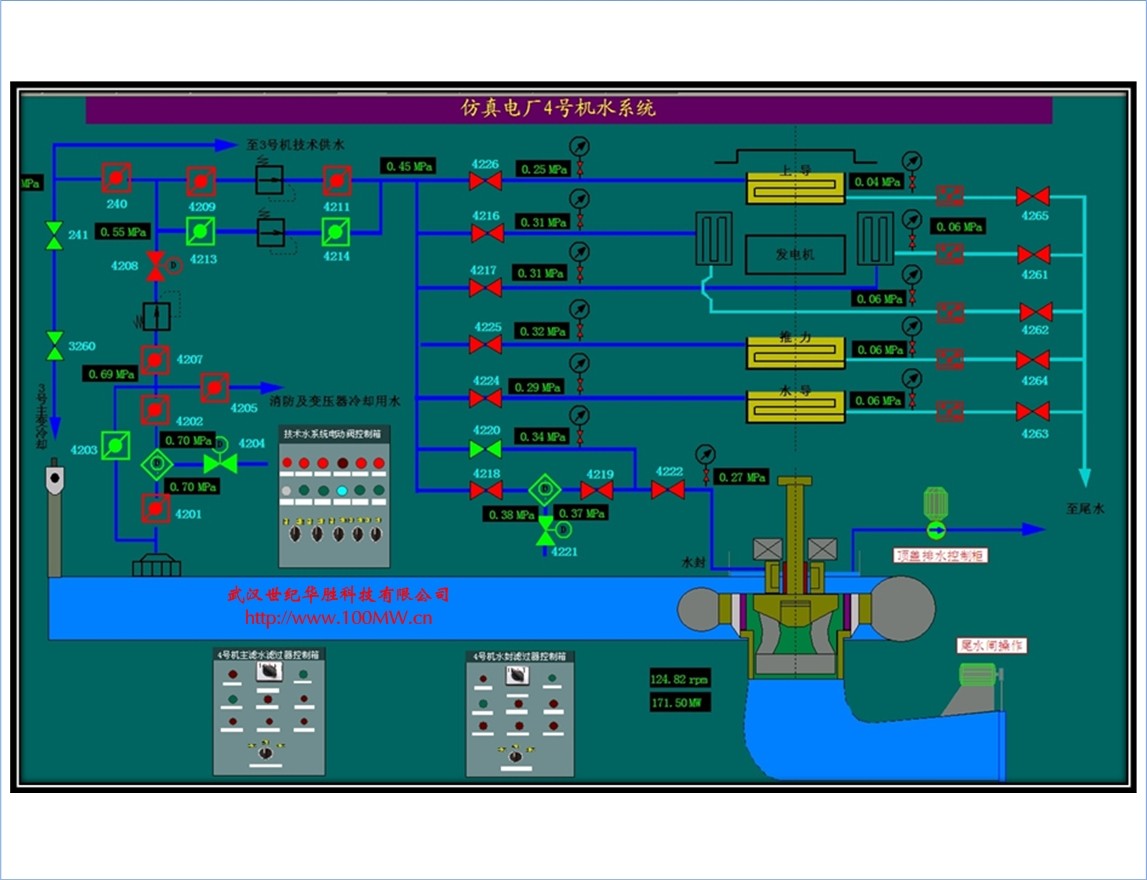Select the green motorized valve 4204

tap(219, 462)
